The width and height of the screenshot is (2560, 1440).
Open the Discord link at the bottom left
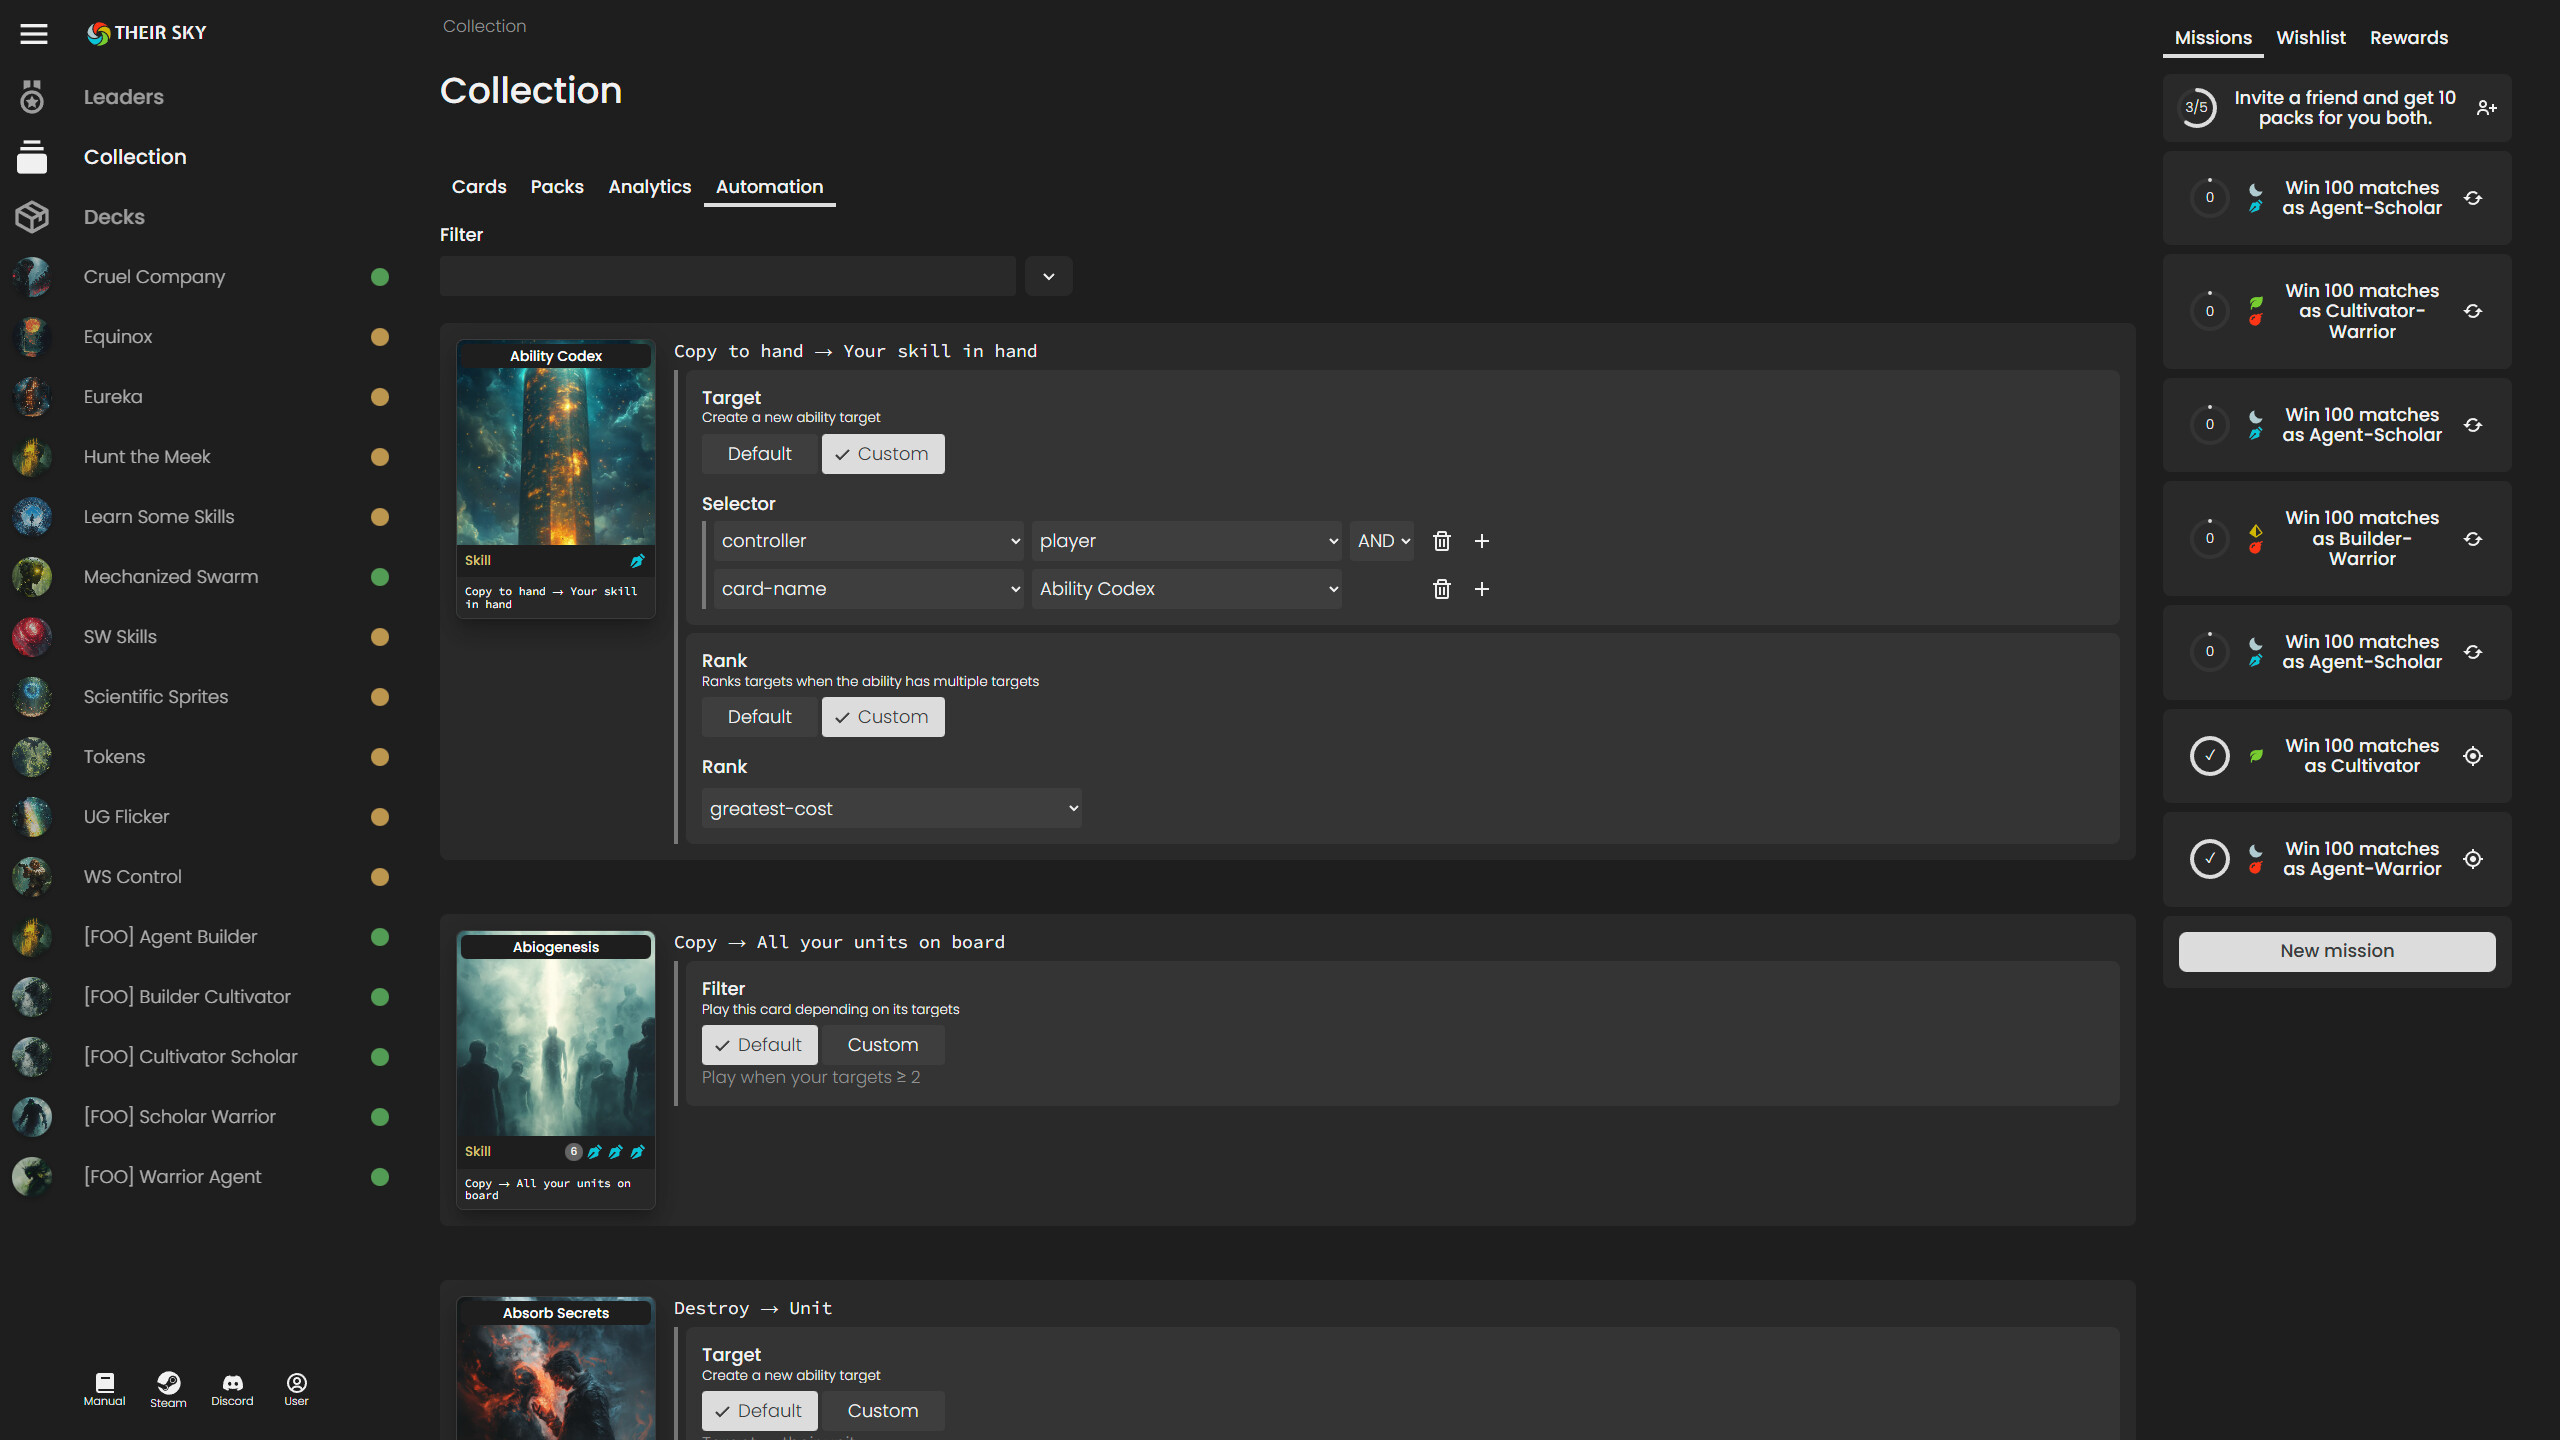click(232, 1388)
